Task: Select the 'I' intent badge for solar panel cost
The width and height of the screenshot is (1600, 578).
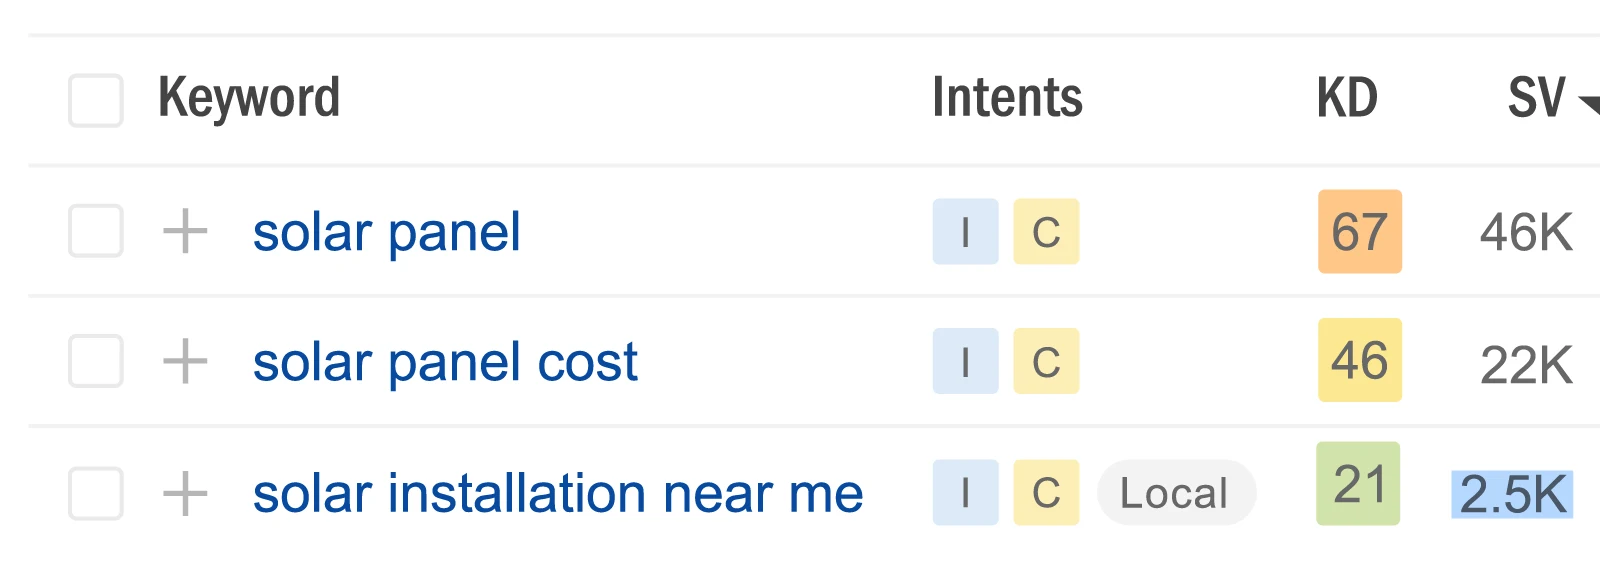Action: click(964, 362)
